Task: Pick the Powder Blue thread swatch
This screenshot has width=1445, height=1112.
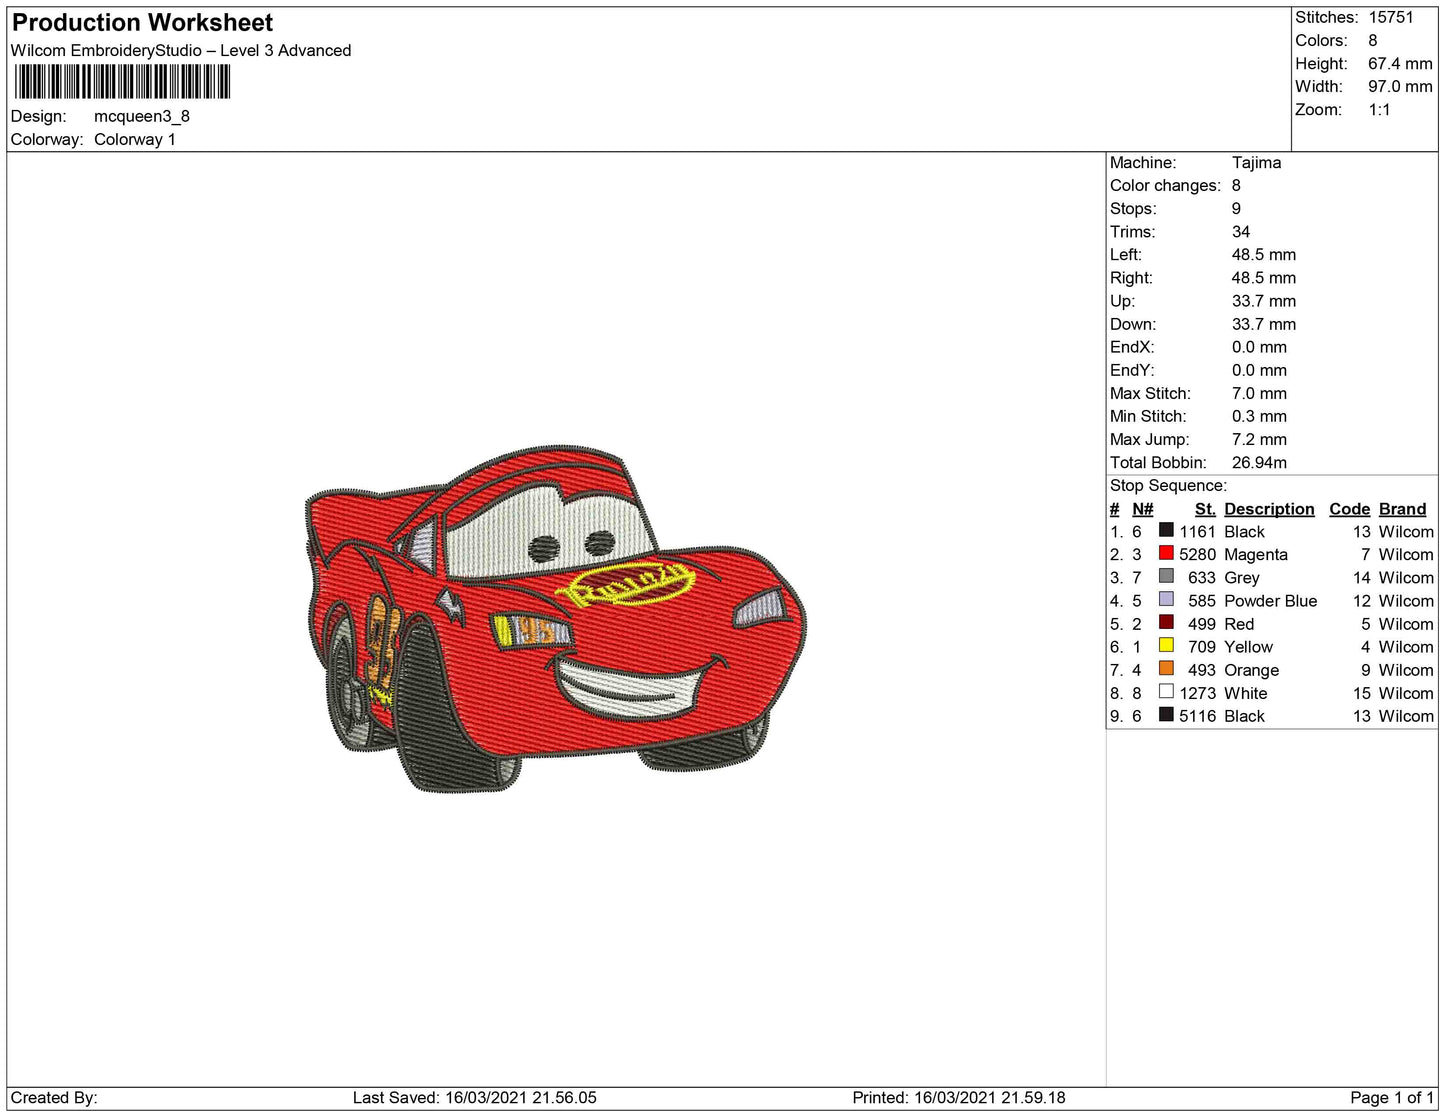Action: (1166, 599)
